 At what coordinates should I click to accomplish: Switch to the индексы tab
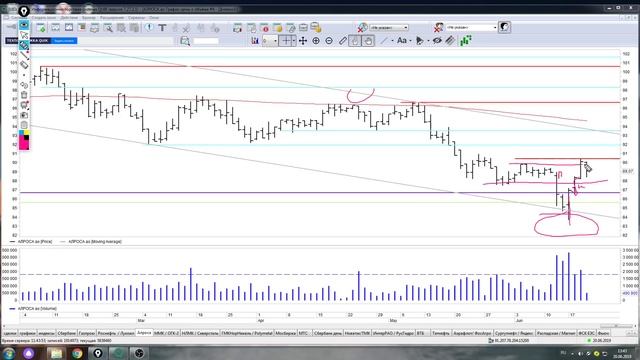[x=47, y=333]
